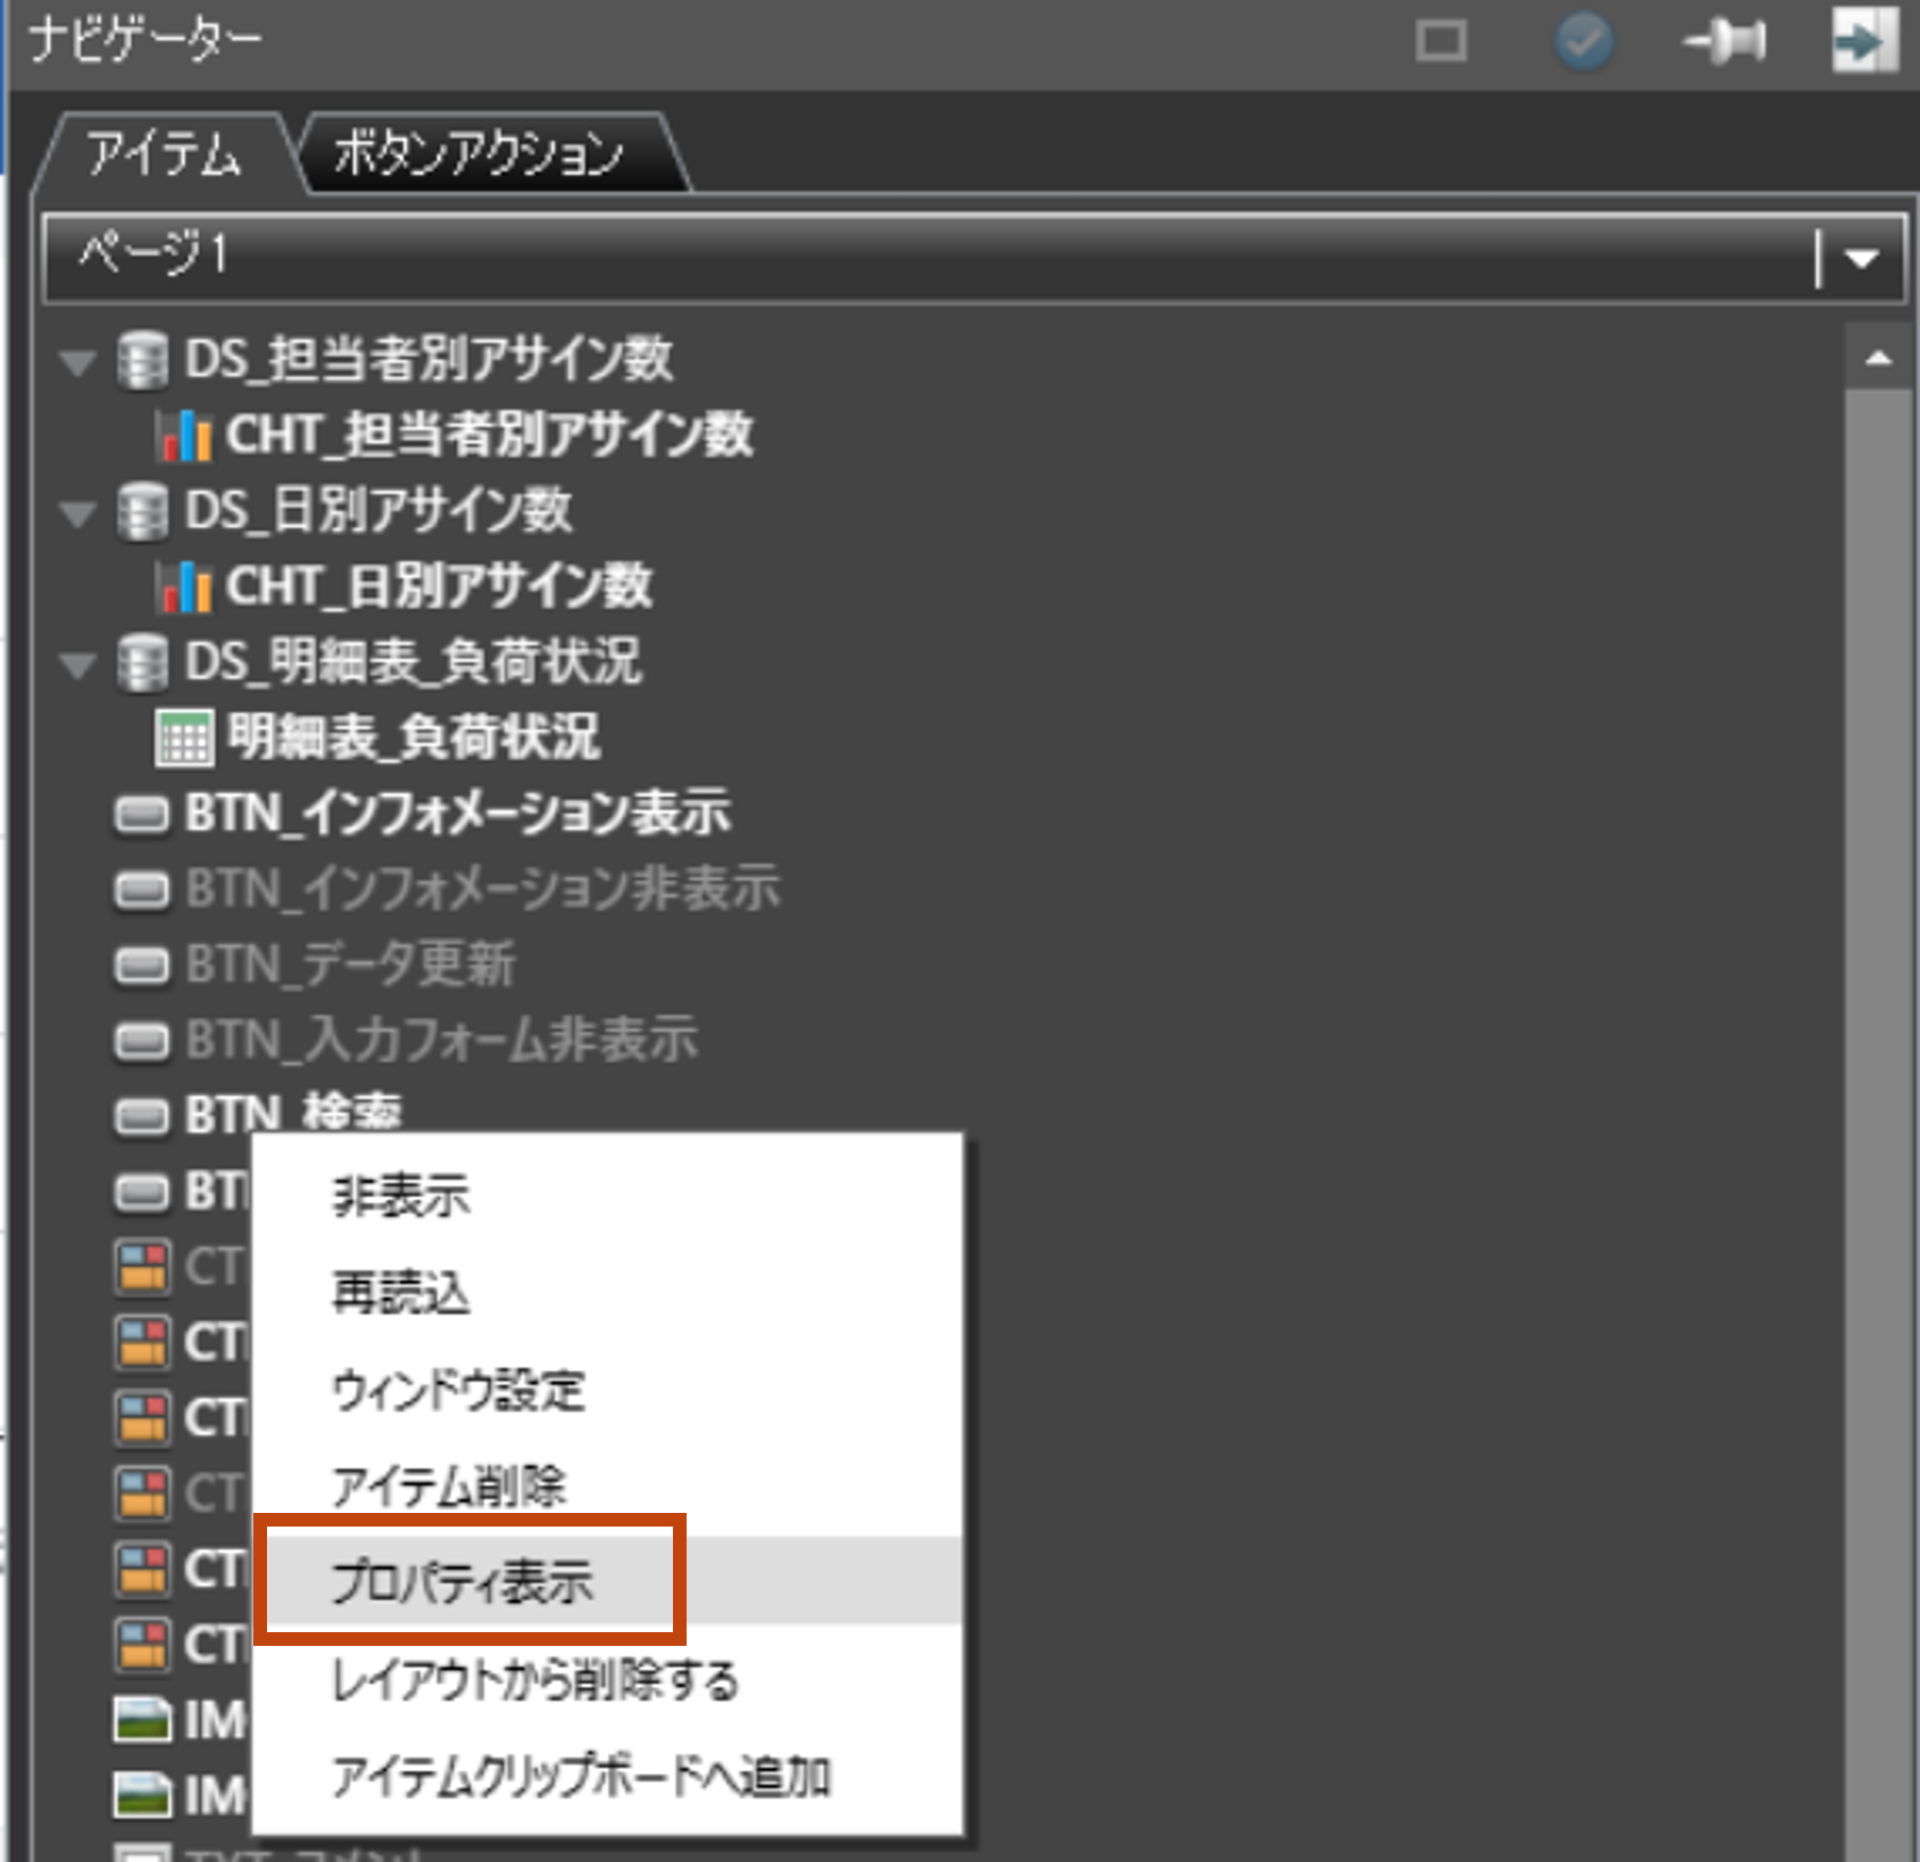Click the blue checkmark circle icon
Screen dimensions: 1920x1862
click(1584, 41)
